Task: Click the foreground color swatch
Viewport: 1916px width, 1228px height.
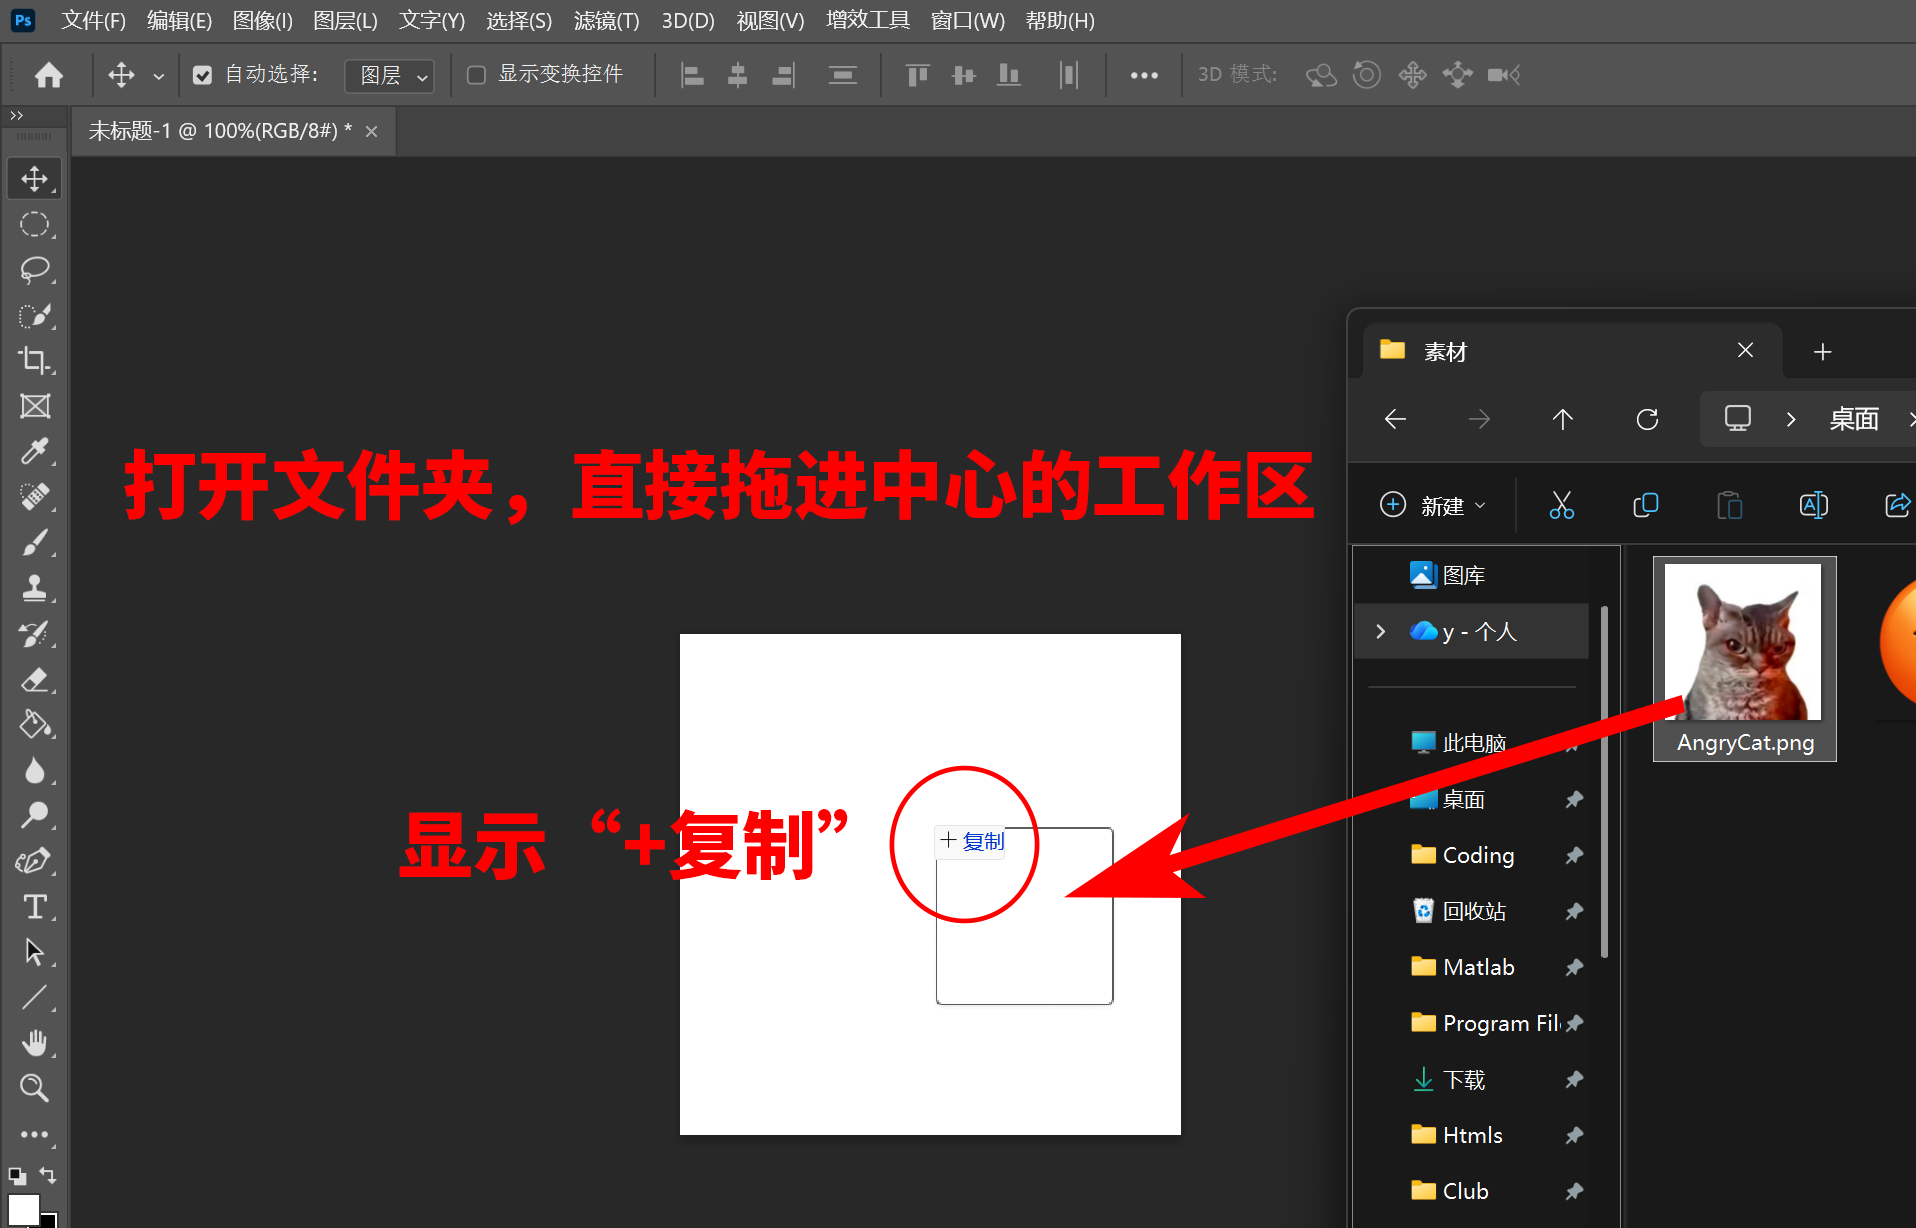Action: (22, 1210)
